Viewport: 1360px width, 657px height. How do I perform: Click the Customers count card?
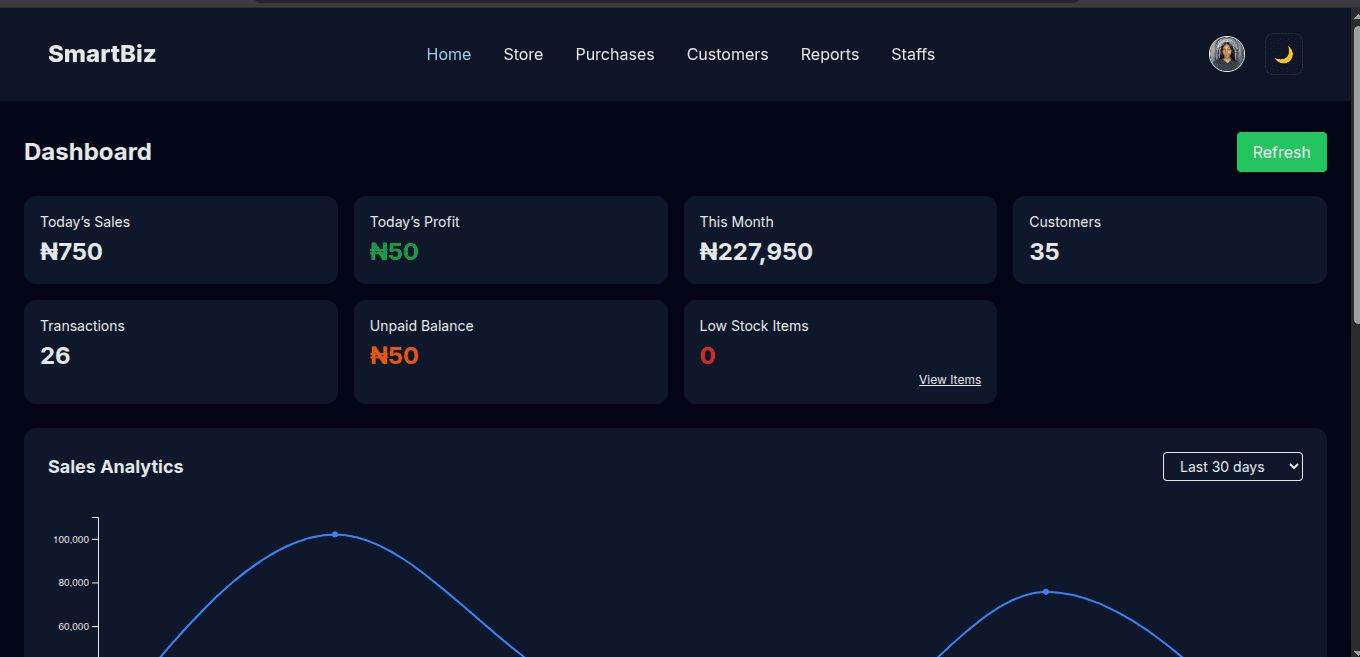[1169, 240]
